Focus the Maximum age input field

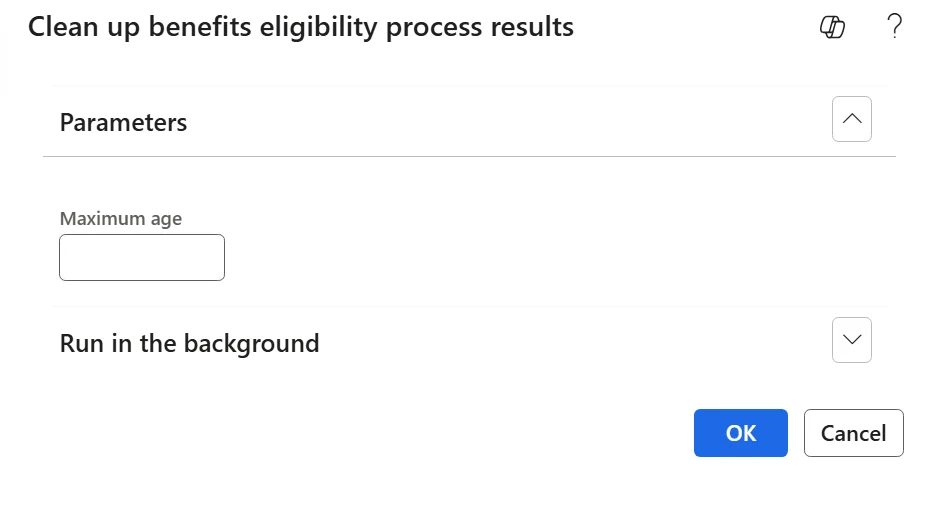142,257
